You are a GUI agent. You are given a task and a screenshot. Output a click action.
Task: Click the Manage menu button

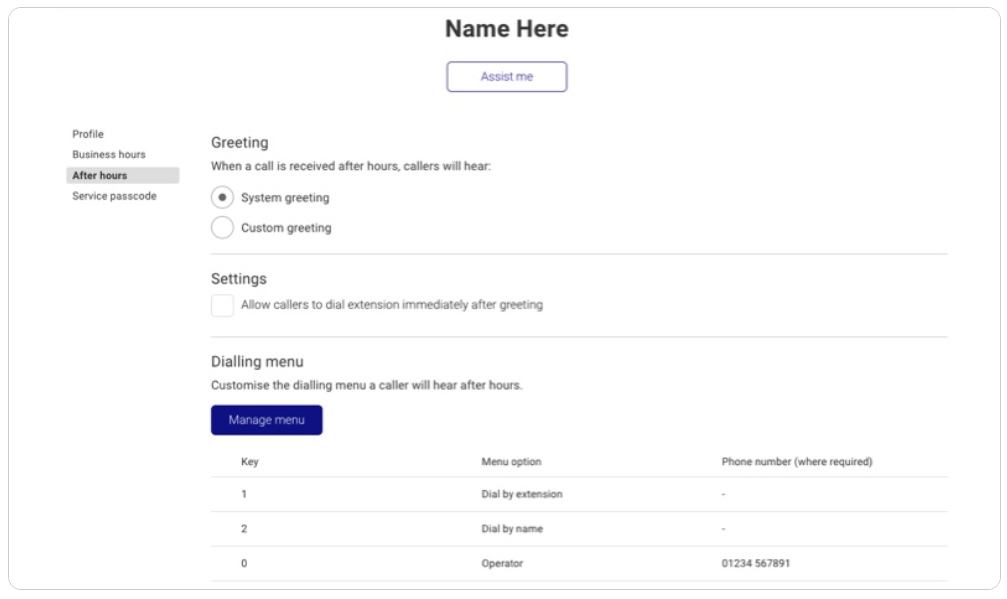(267, 420)
